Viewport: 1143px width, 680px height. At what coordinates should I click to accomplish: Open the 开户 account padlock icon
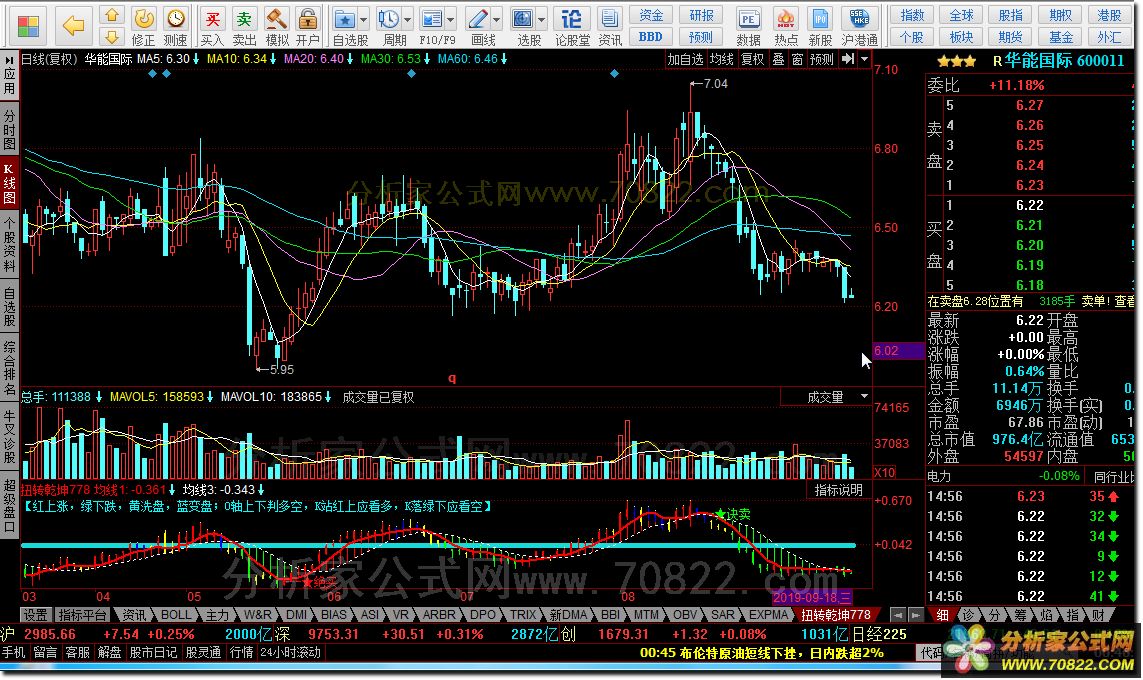(x=308, y=26)
